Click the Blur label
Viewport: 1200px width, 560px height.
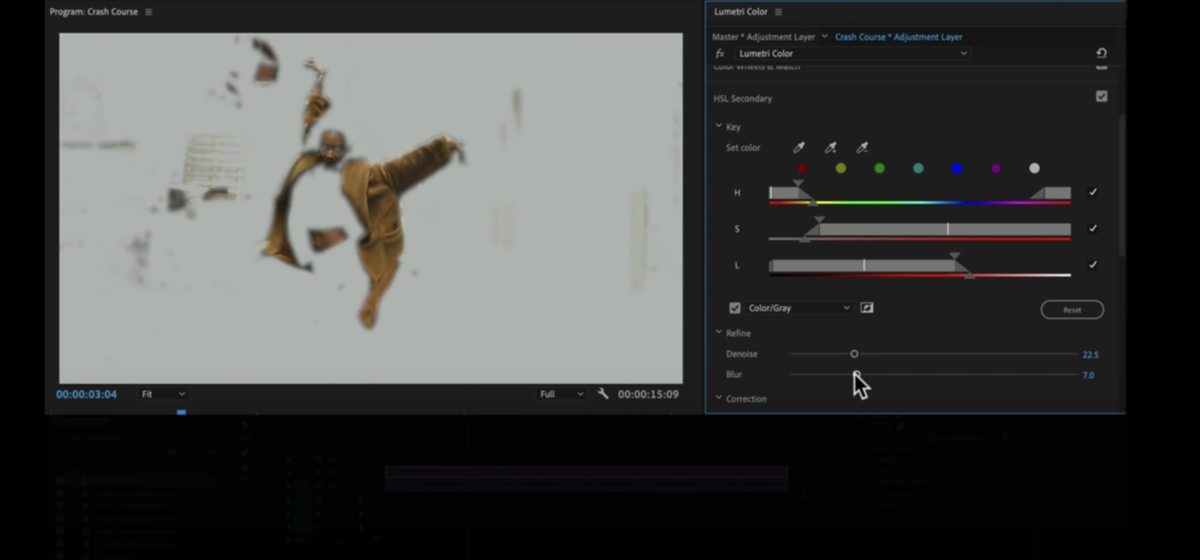click(x=734, y=375)
